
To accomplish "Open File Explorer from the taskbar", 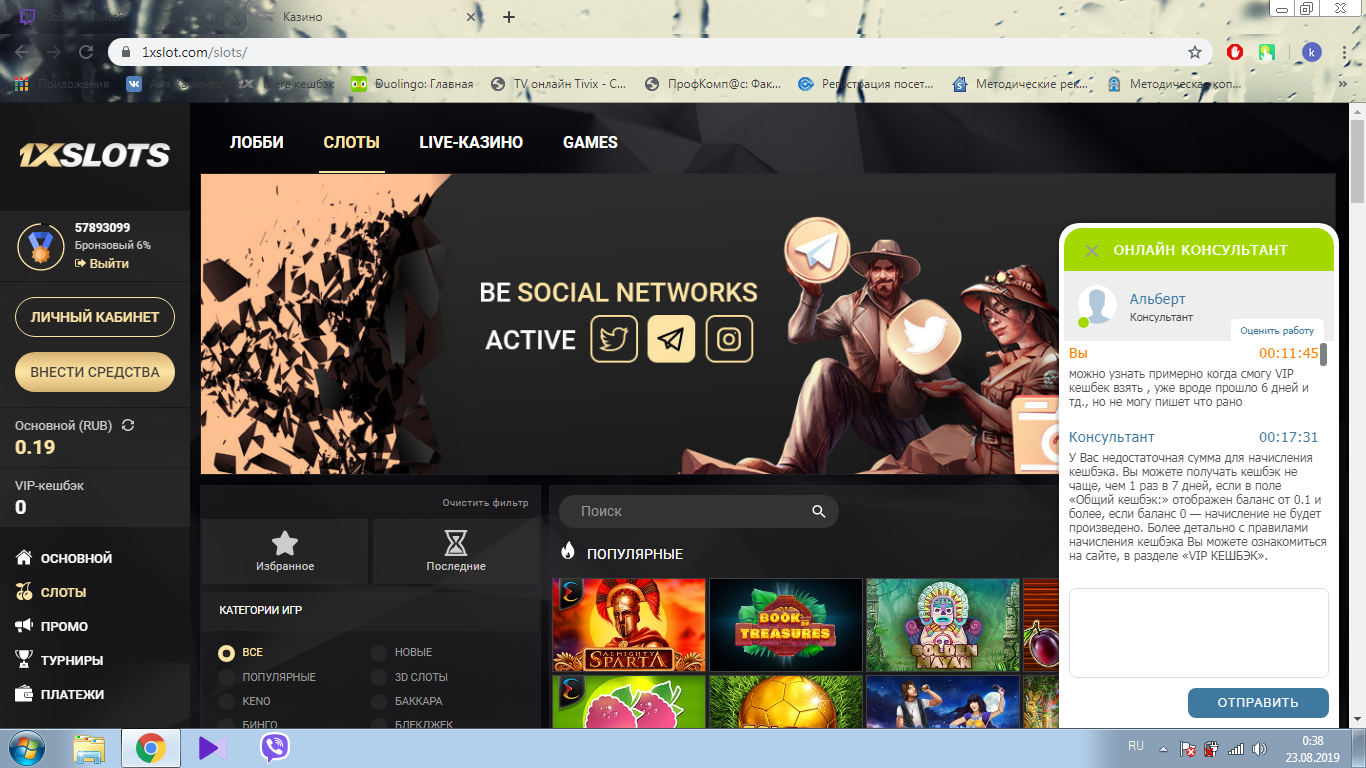I will pyautogui.click(x=89, y=748).
